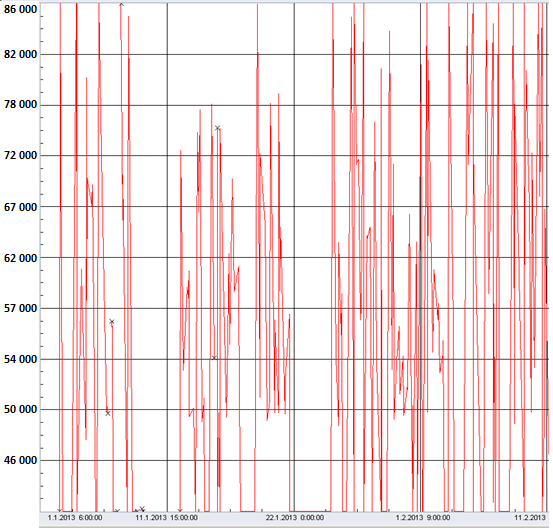Pick the x marker just below 50 000 gridline
This screenshot has width=553, height=530.
tap(108, 413)
